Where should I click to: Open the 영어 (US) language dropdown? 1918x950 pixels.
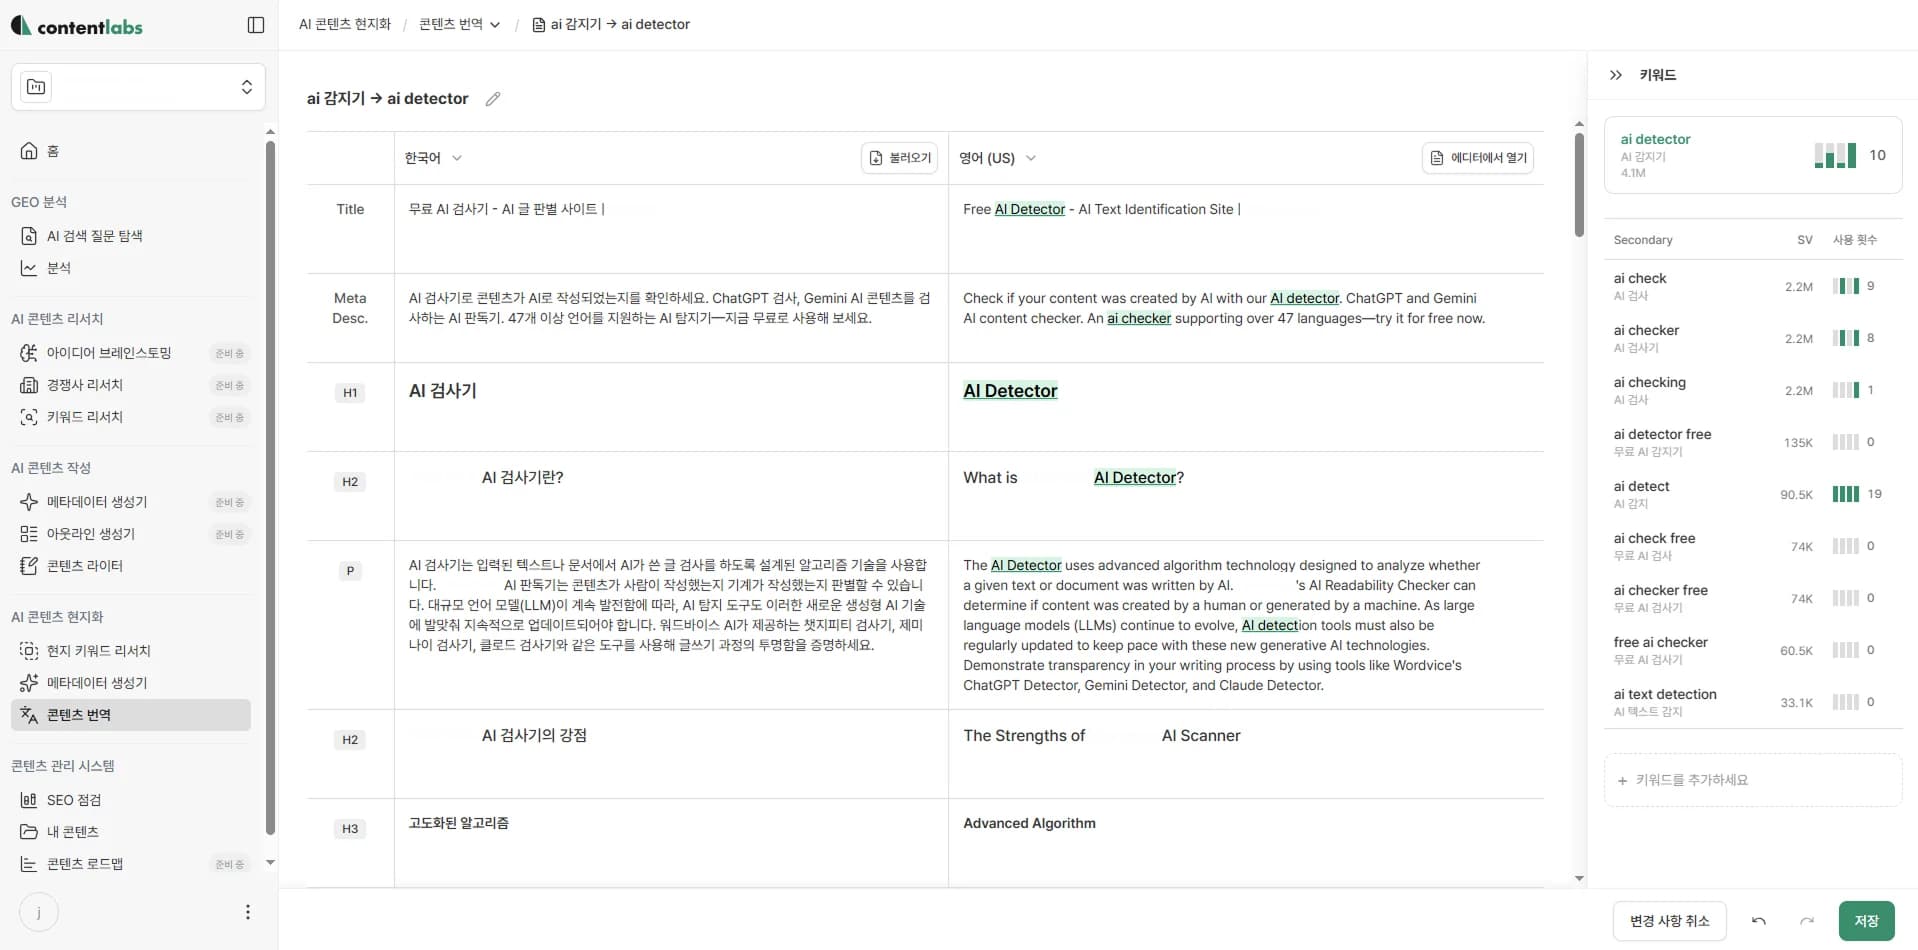tap(997, 157)
